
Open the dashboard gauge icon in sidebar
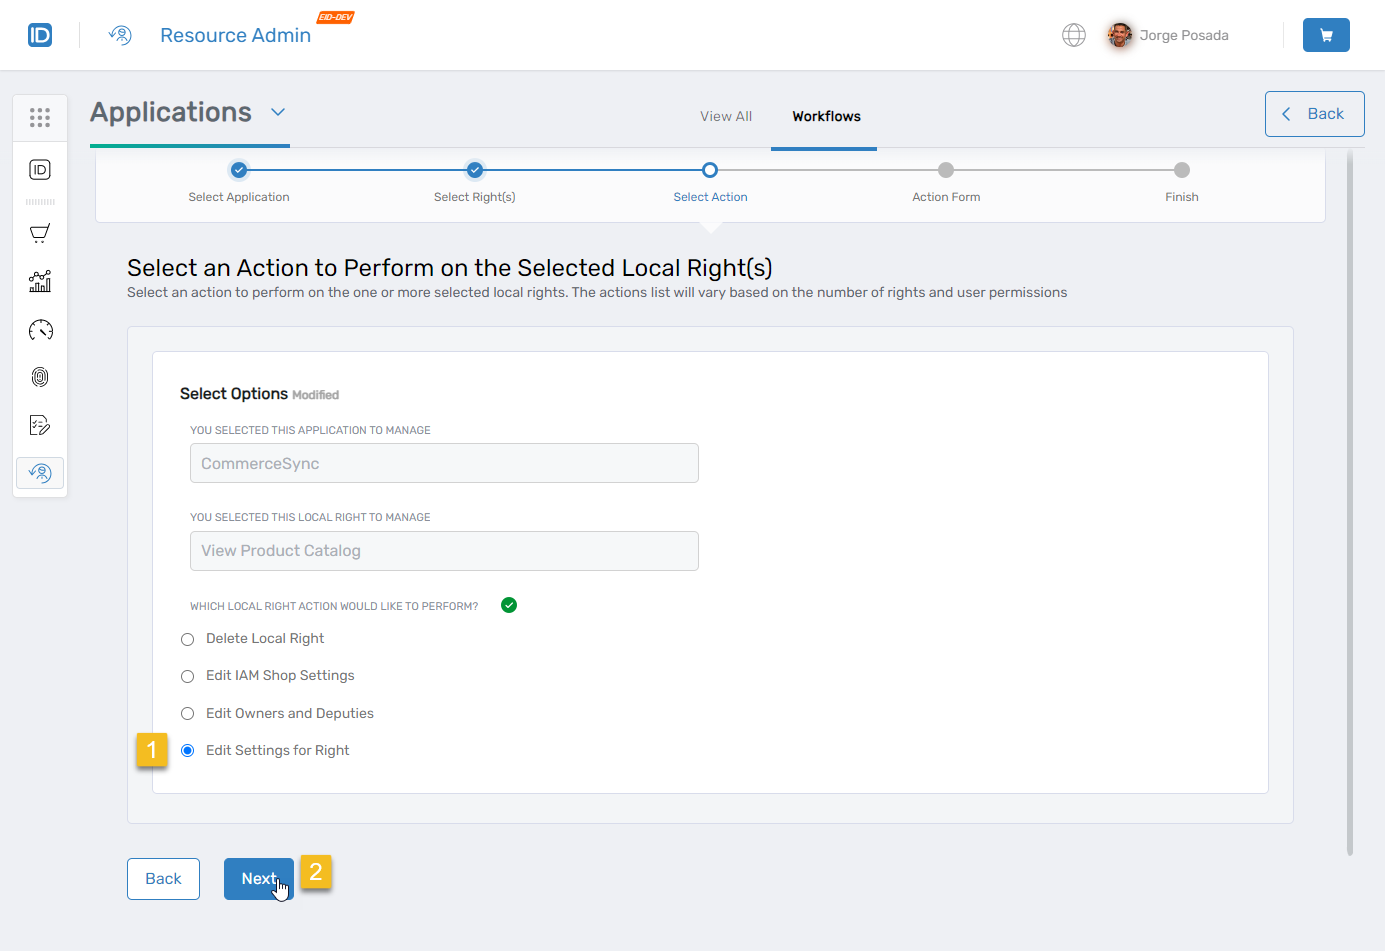tap(40, 329)
